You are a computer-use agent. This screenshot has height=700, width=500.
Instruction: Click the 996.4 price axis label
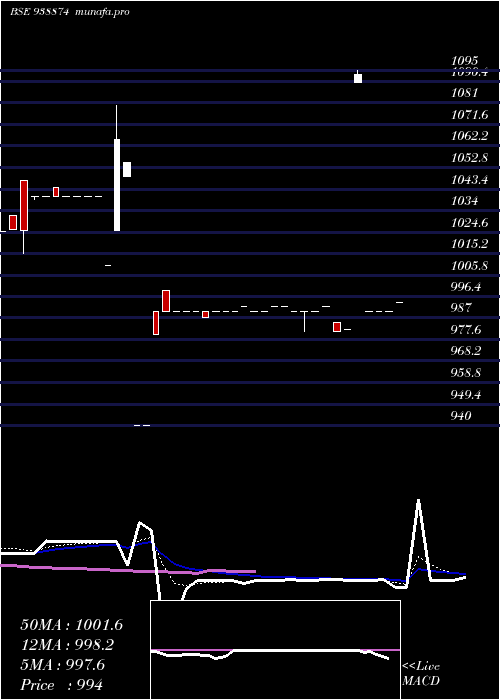pyautogui.click(x=467, y=287)
